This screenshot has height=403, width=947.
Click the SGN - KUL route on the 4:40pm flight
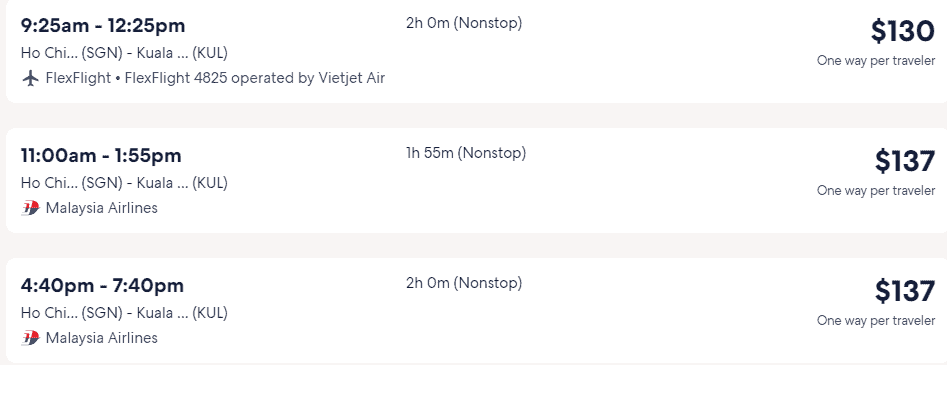pos(124,313)
